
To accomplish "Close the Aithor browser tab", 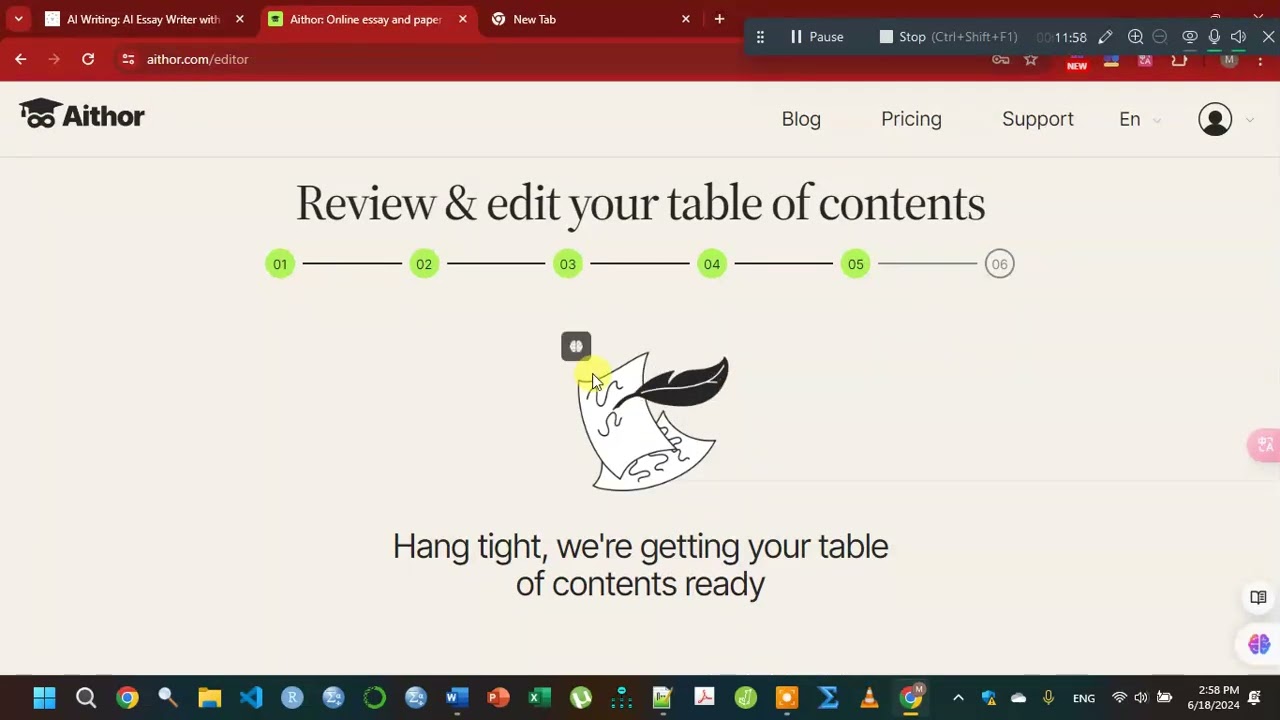I will [x=463, y=19].
